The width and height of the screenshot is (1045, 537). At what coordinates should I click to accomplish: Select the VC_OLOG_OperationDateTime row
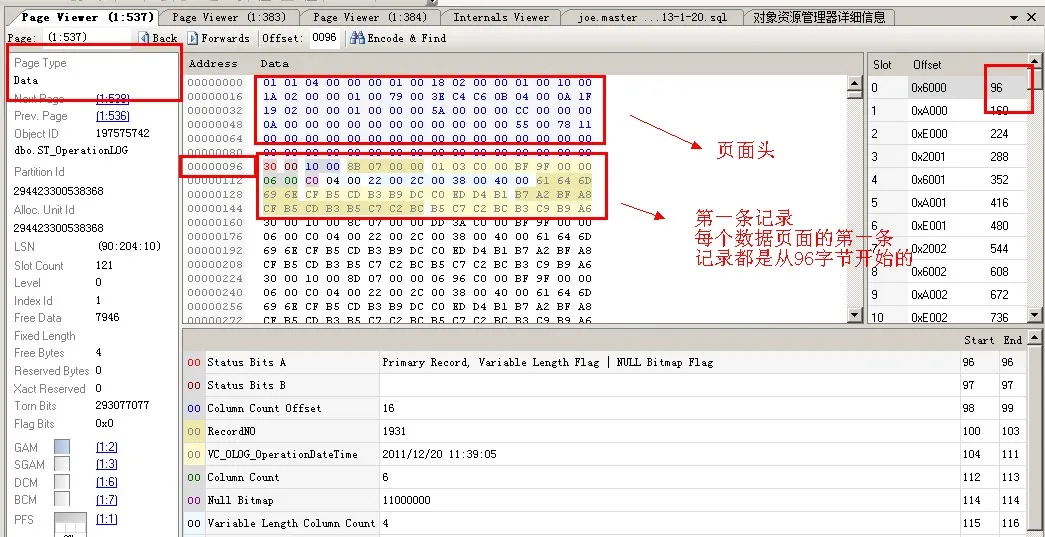606,454
